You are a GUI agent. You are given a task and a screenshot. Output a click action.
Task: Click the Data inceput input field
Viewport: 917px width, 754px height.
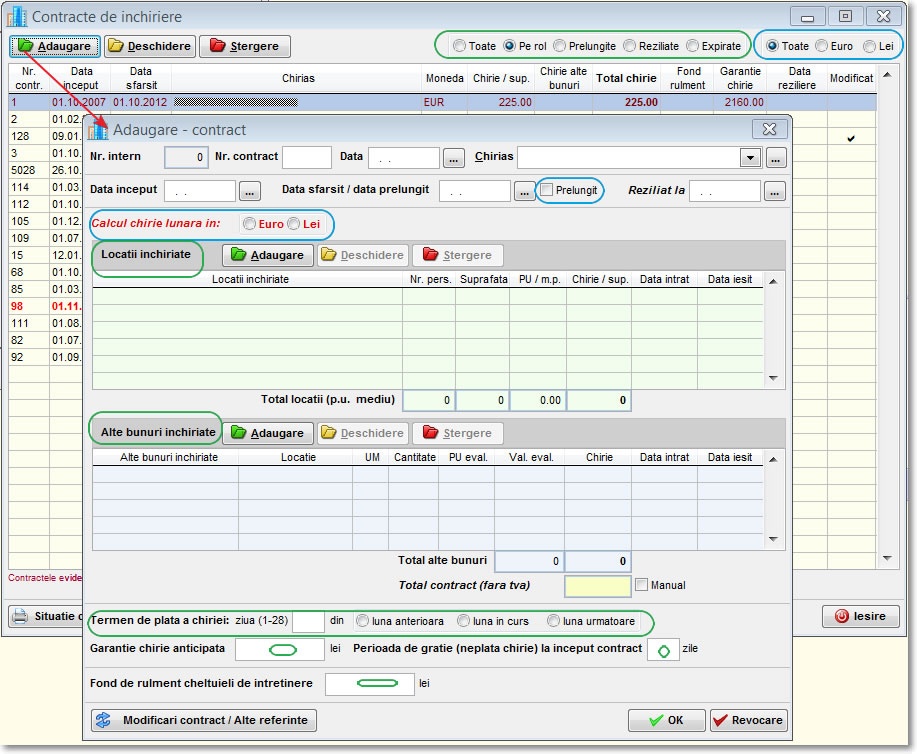point(200,191)
